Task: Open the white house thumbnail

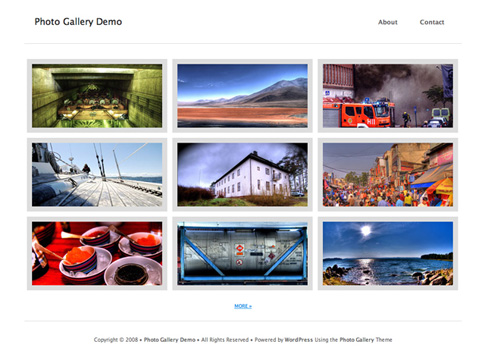Action: pos(242,175)
